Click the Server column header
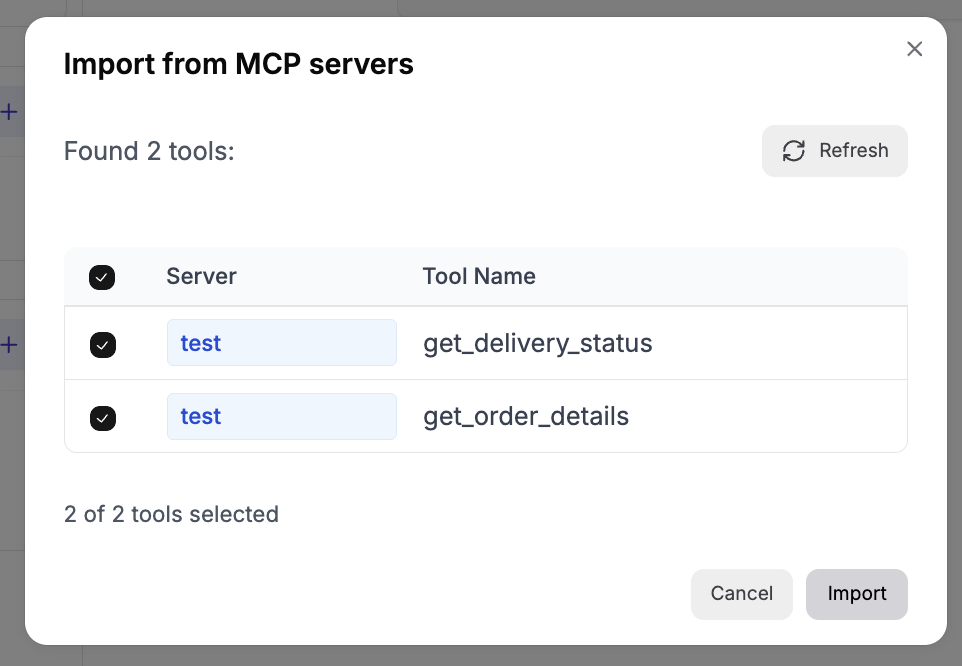Image resolution: width=962 pixels, height=666 pixels. pyautogui.click(x=201, y=276)
